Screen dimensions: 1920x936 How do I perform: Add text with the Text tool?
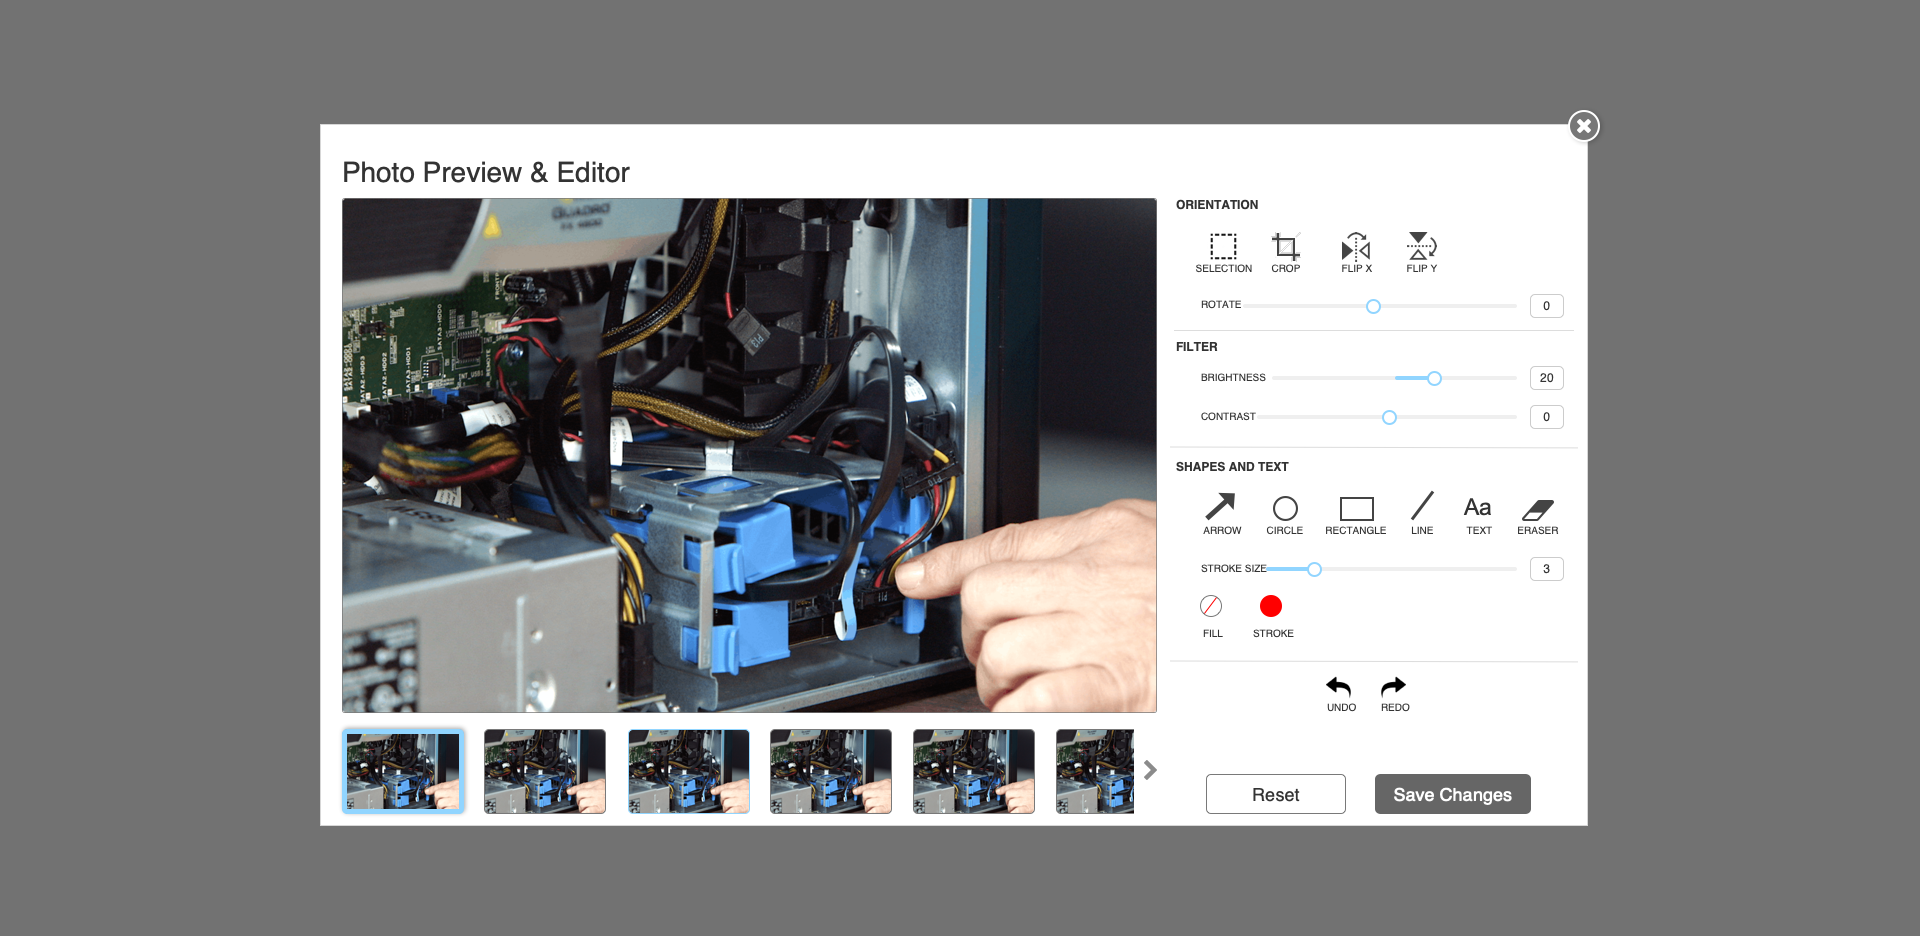coord(1478,514)
